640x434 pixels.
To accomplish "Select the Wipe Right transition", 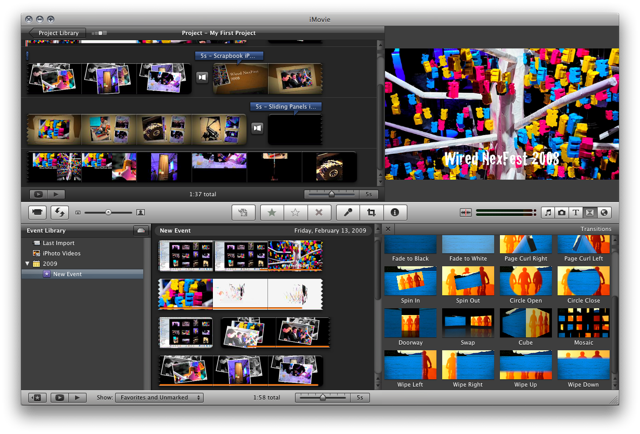I will tap(468, 369).
